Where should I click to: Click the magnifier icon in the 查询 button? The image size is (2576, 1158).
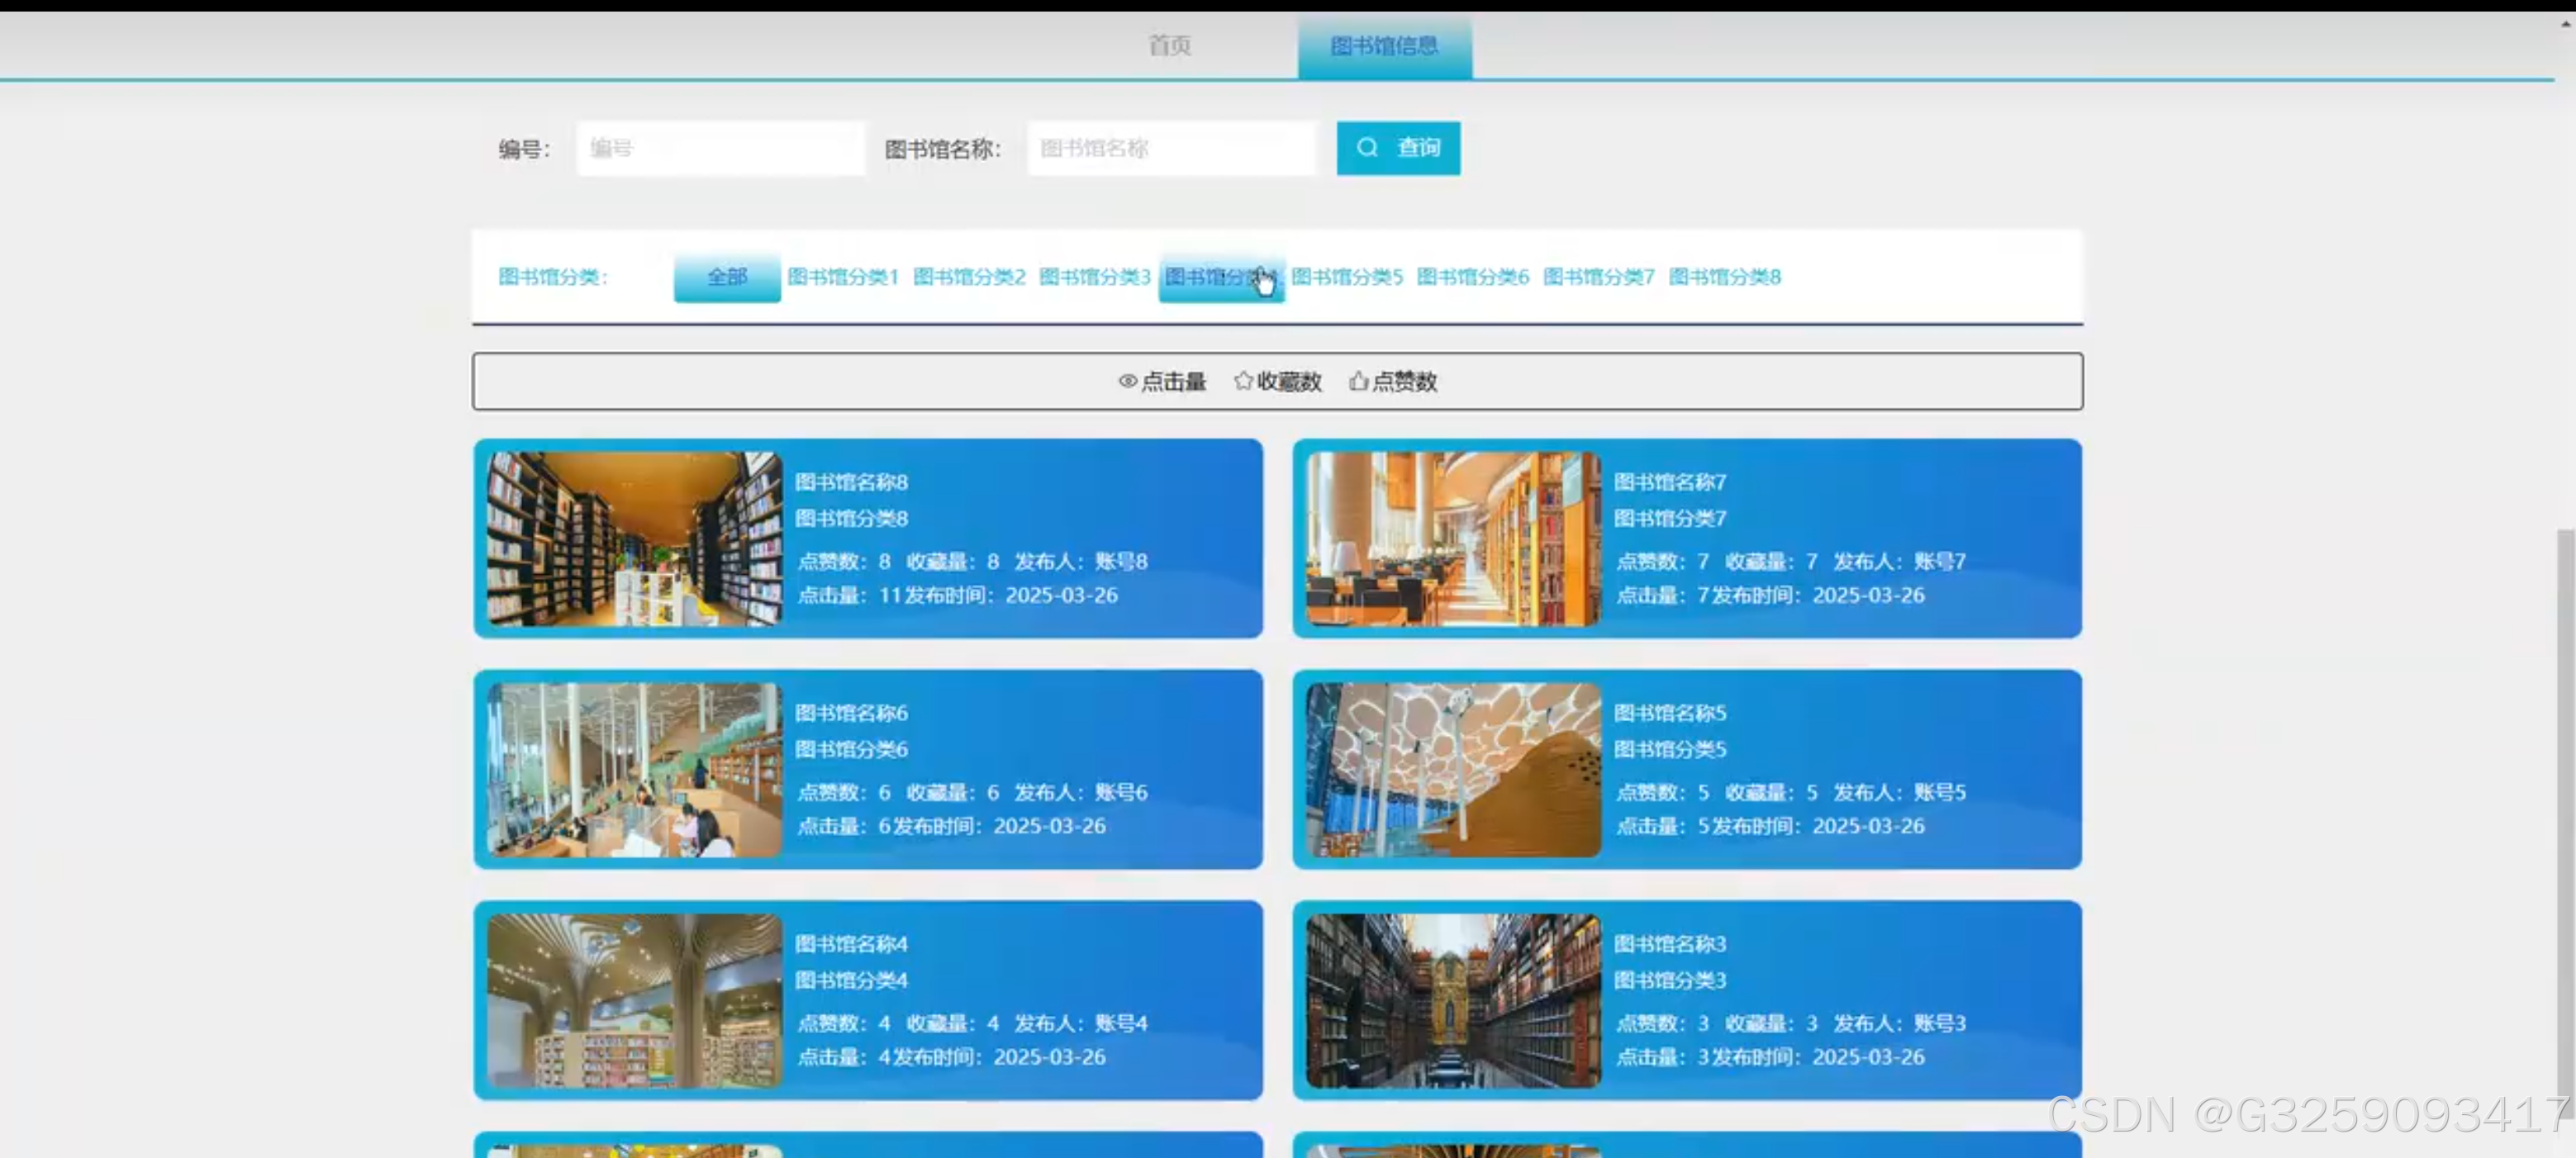pos(1368,148)
